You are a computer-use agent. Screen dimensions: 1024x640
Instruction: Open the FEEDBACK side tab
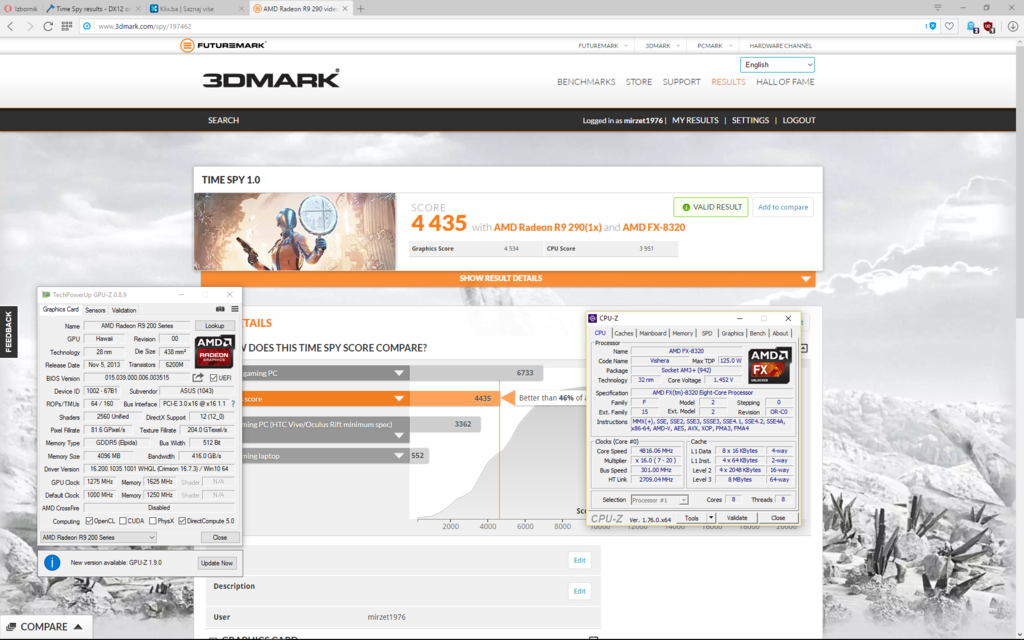(8, 332)
